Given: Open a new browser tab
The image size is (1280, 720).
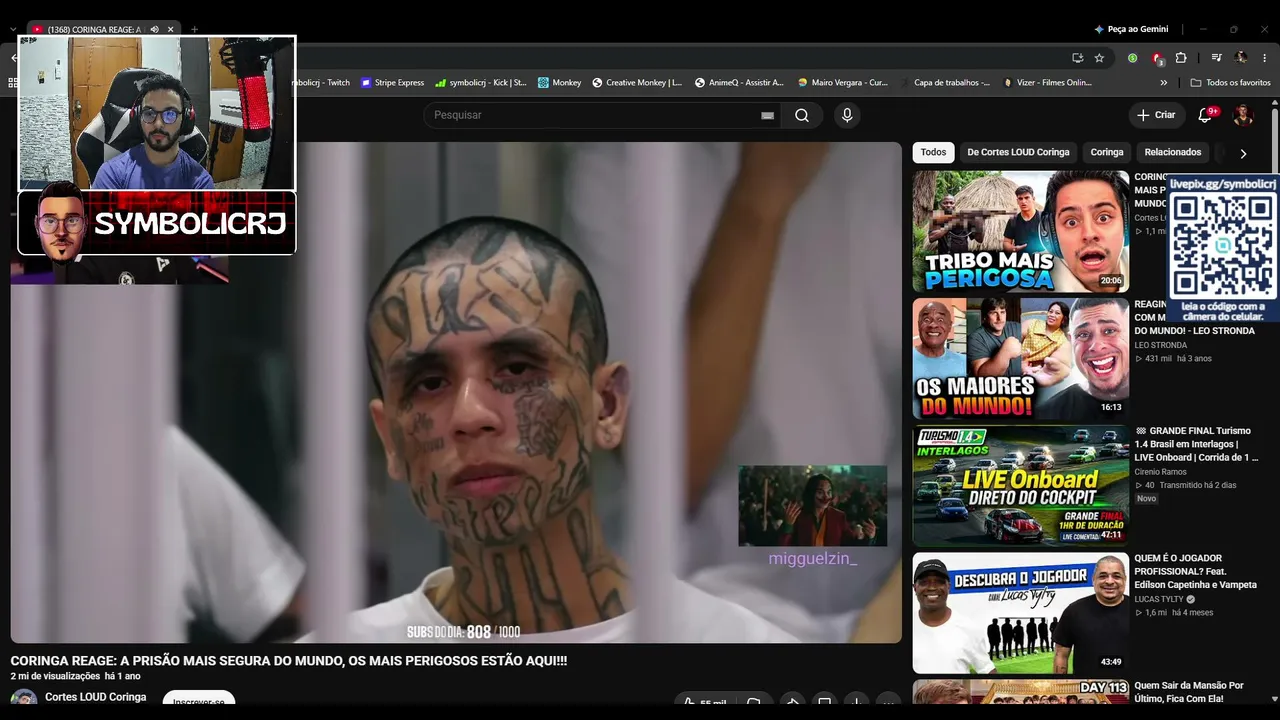Looking at the screenshot, I should pos(194,30).
